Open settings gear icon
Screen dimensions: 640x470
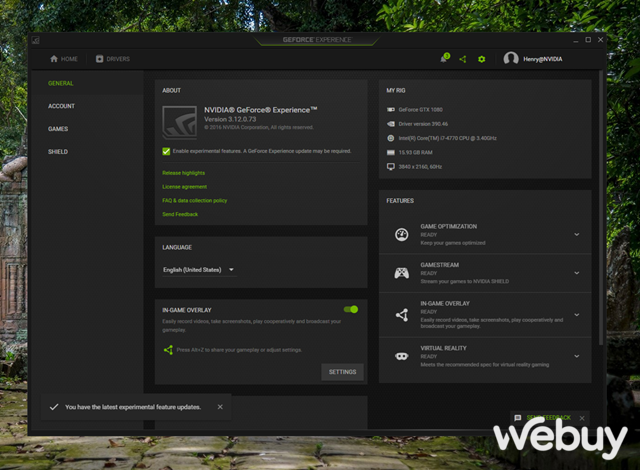(x=482, y=59)
